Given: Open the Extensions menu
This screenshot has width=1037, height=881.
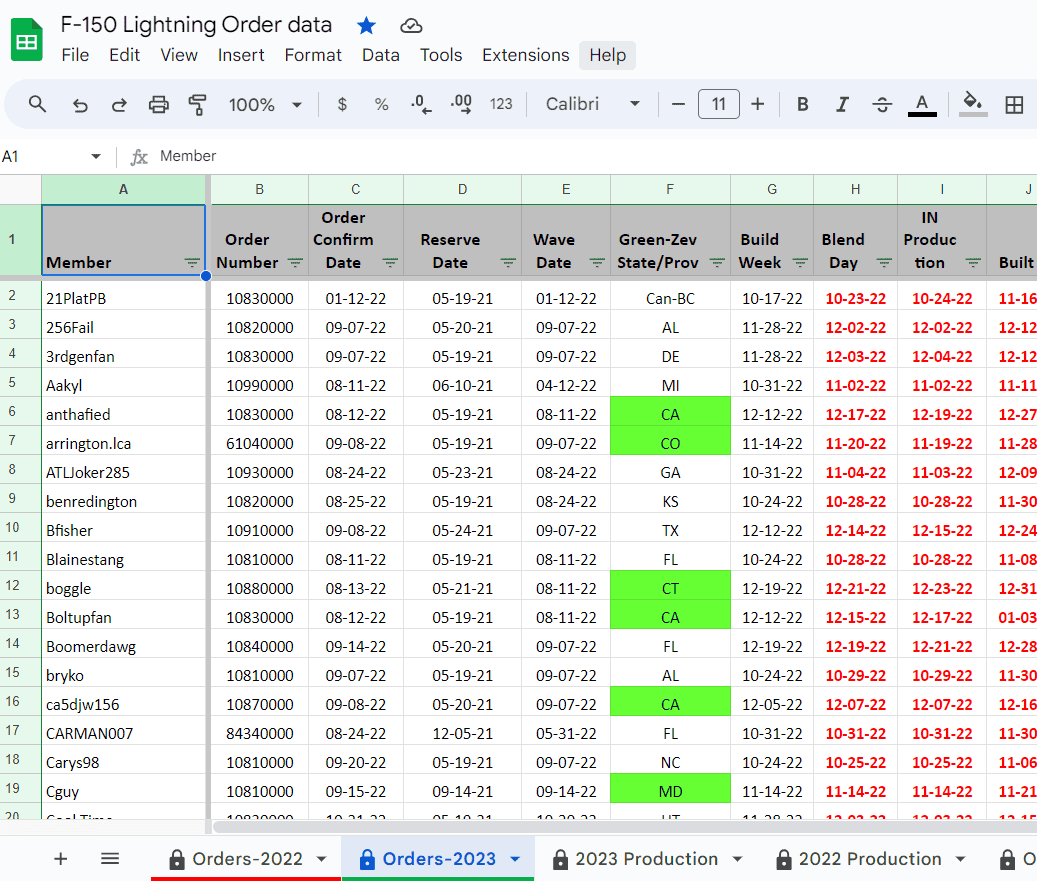Looking at the screenshot, I should click(525, 55).
